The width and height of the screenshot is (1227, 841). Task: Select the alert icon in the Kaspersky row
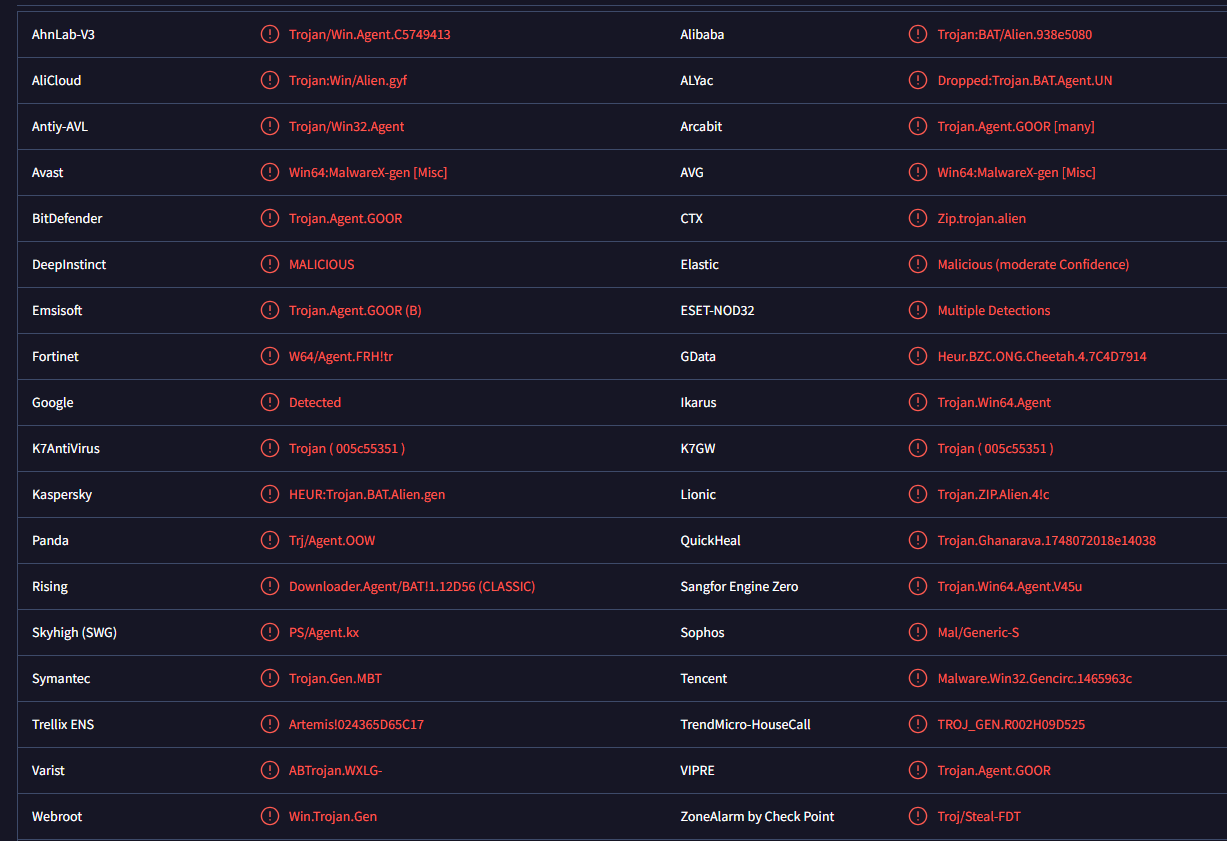270,494
